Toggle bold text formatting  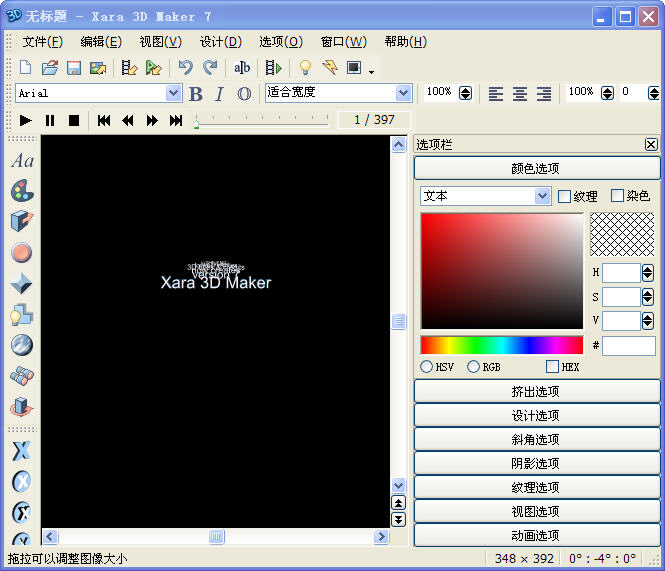click(x=195, y=93)
